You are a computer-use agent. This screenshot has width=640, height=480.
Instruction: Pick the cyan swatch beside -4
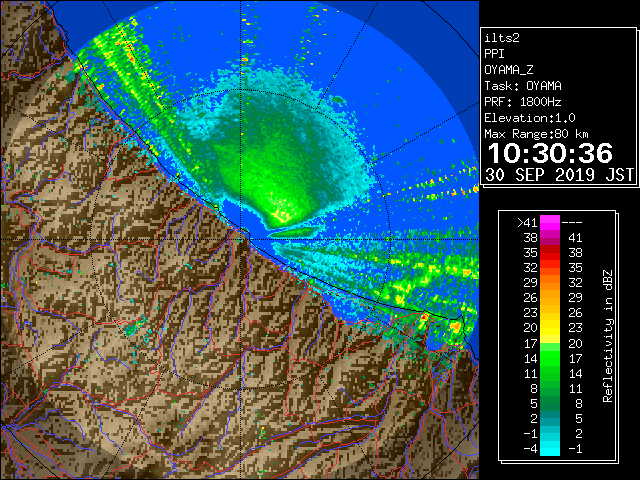tap(550, 449)
